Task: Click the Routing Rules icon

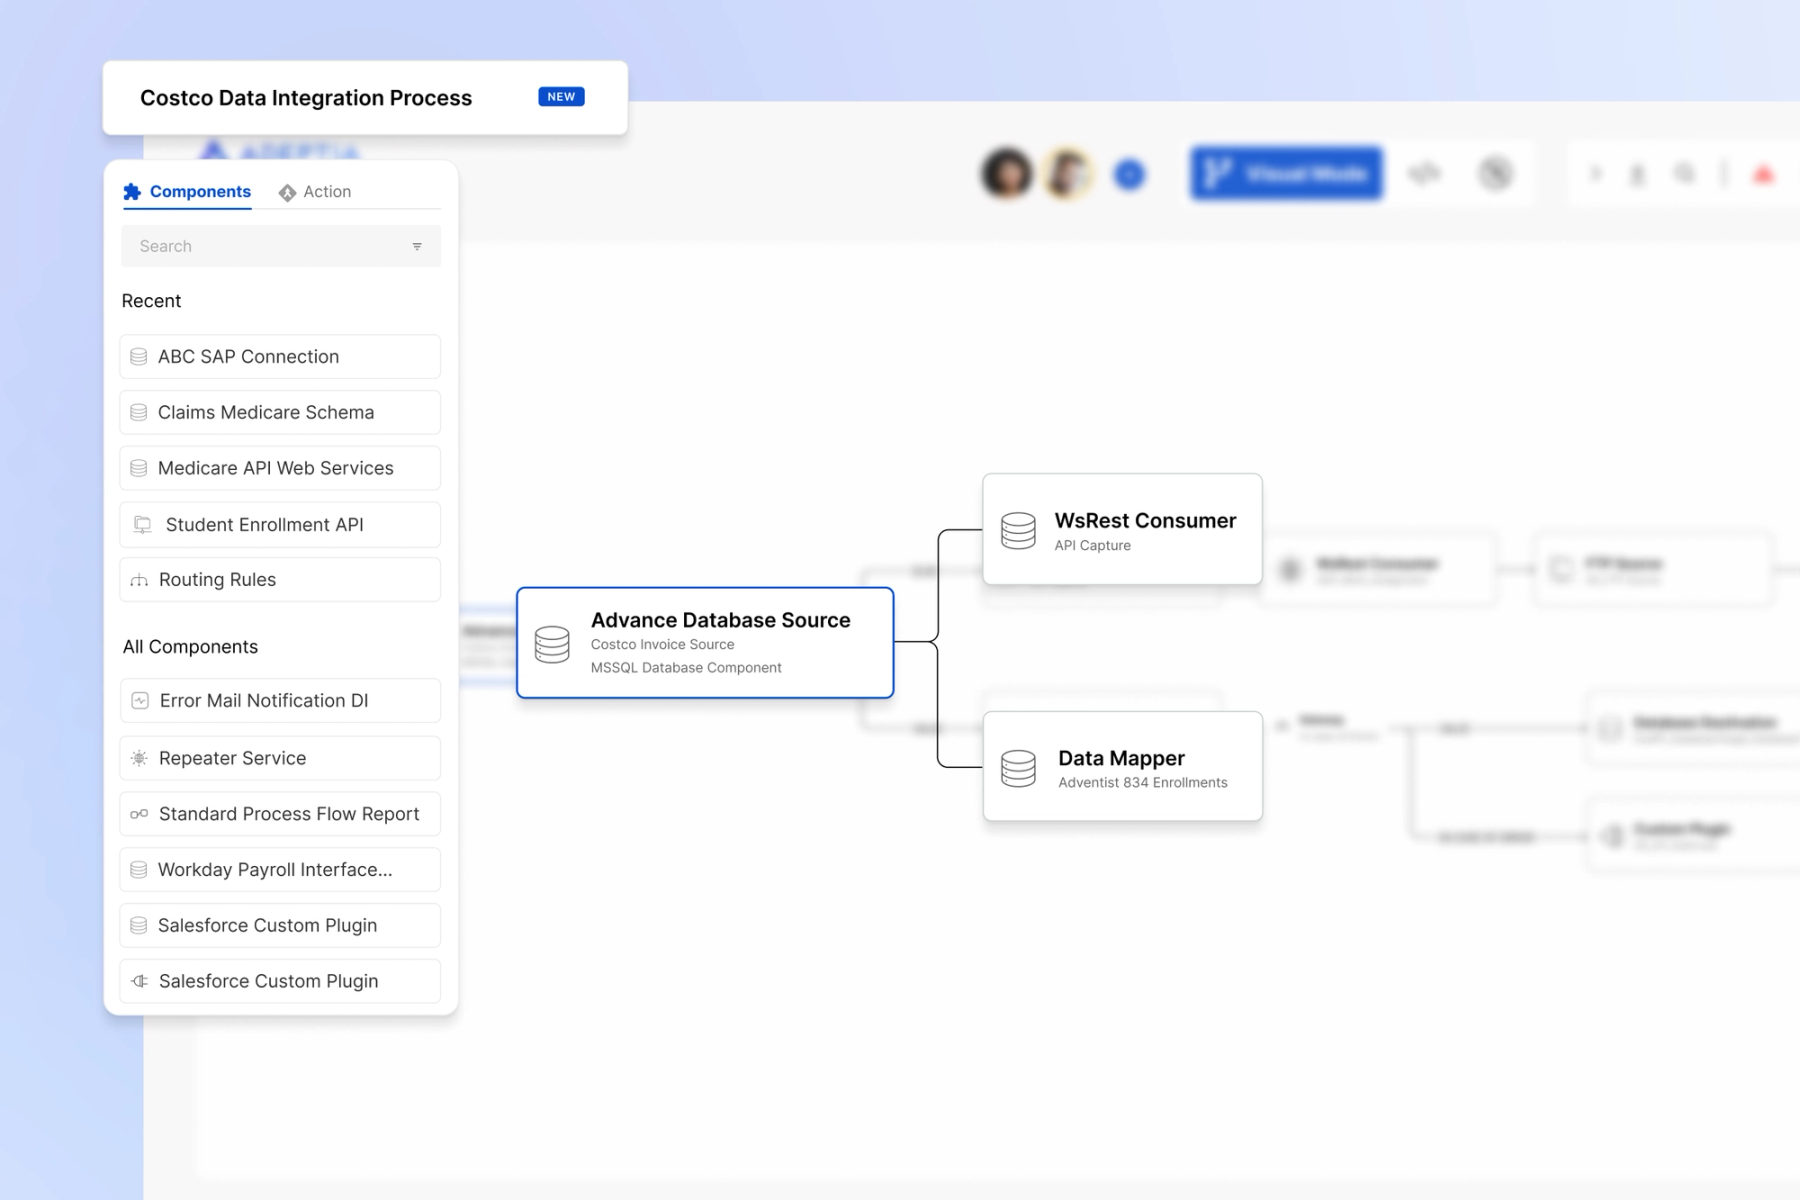Action: pos(139,580)
